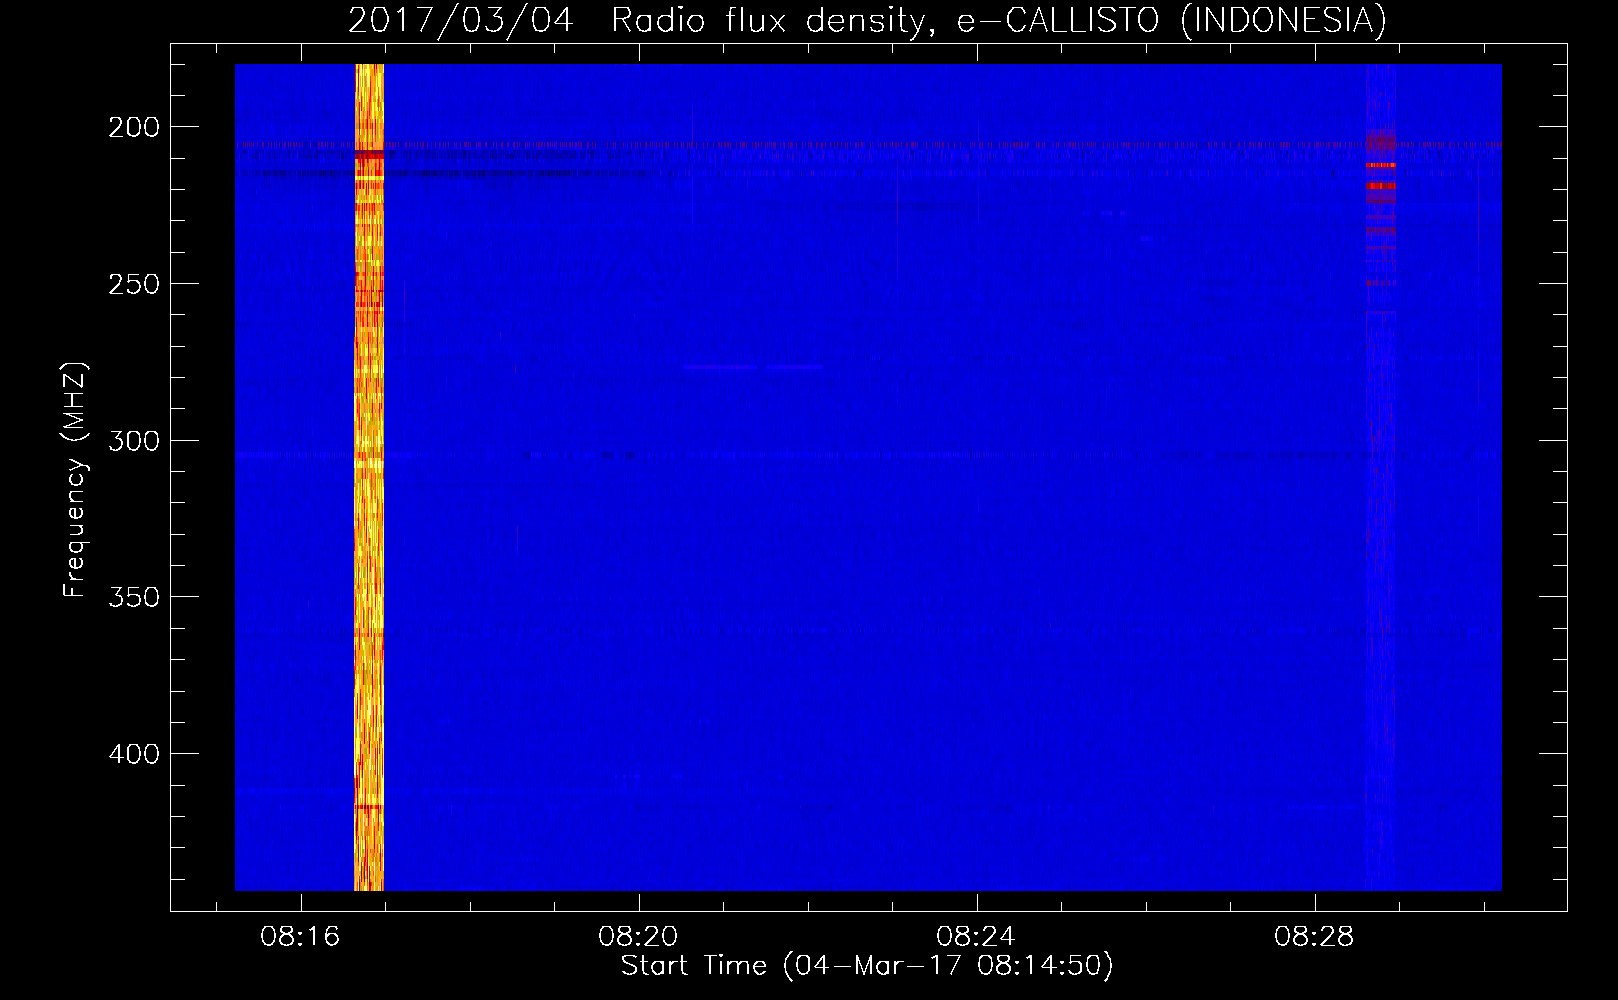Click the 08:20 time tick label
Viewport: 1618px width, 1000px height.
point(638,937)
